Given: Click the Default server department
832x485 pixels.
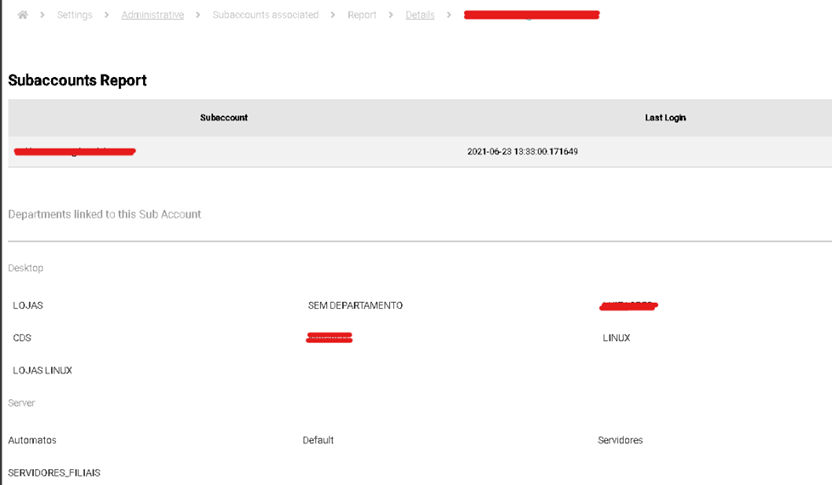Looking at the screenshot, I should coord(318,440).
